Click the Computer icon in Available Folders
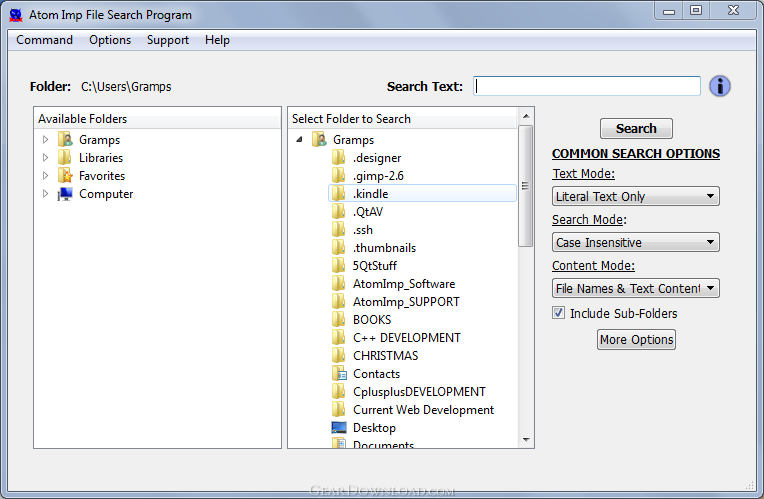 (65, 193)
